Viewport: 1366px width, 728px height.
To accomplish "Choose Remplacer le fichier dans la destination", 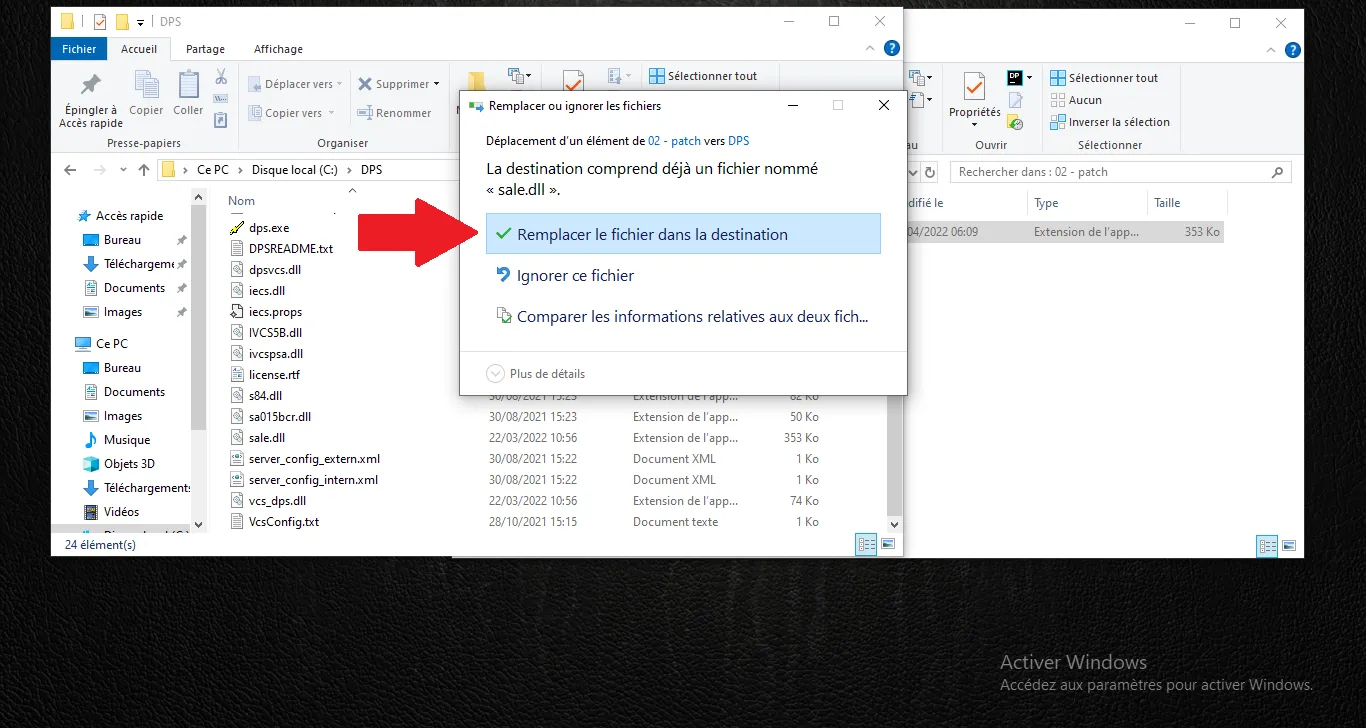I will (652, 235).
